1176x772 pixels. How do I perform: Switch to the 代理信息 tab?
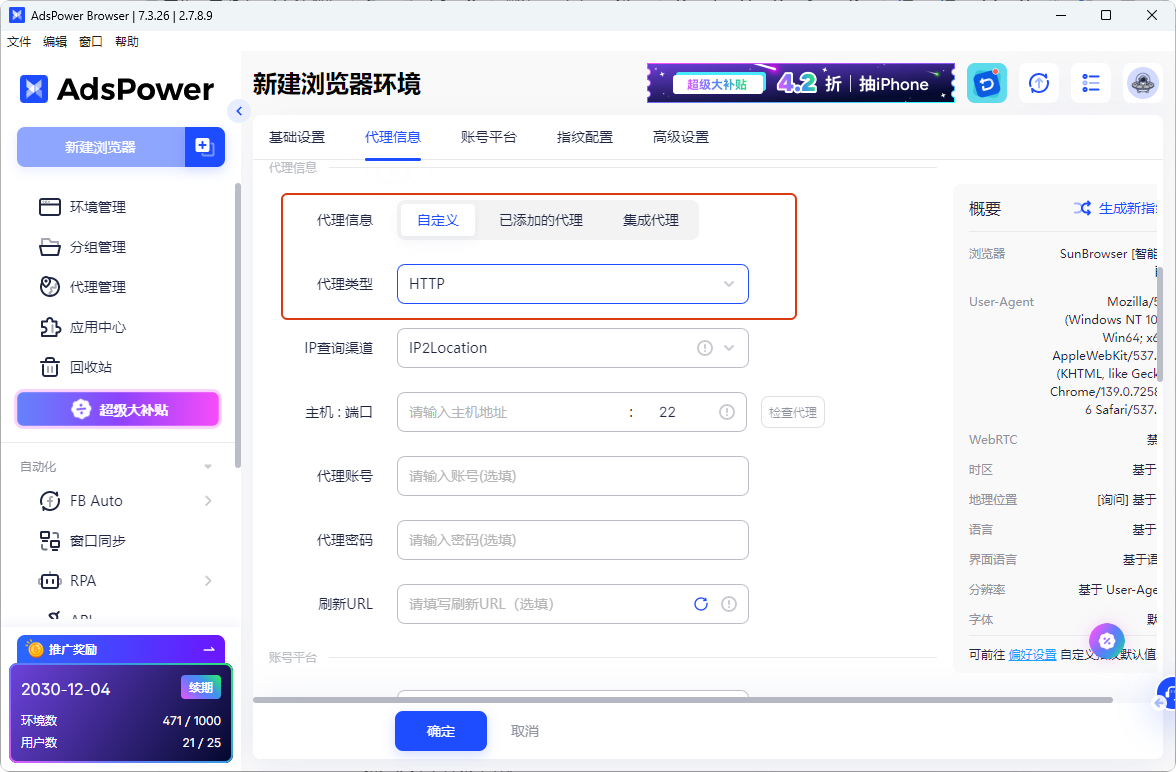[393, 137]
